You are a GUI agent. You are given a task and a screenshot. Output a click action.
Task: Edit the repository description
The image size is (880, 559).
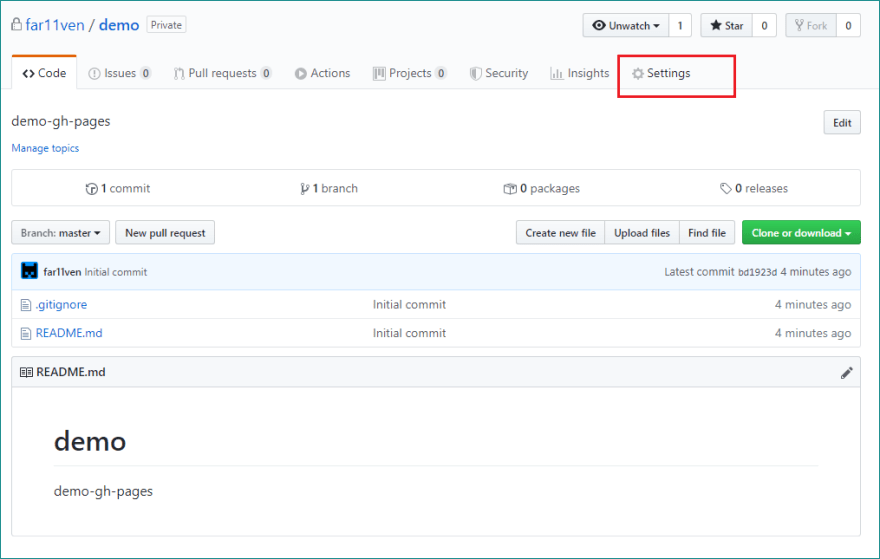point(842,122)
